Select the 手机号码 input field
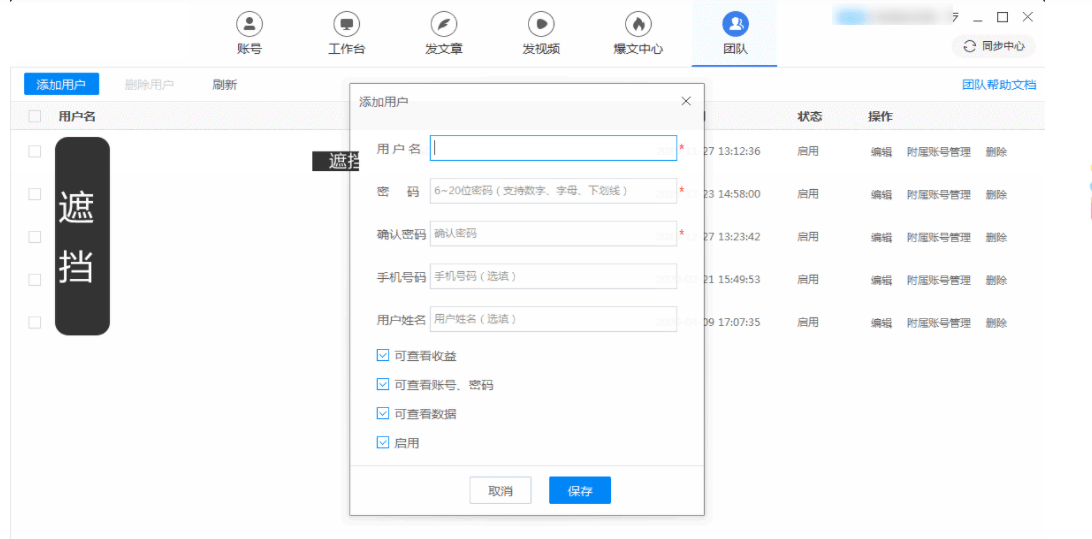Screen dimensions: 1092x539 [x=553, y=276]
